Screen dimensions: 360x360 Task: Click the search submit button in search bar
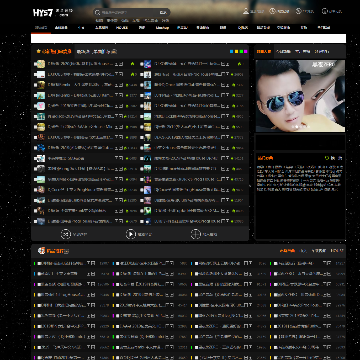(163, 12)
